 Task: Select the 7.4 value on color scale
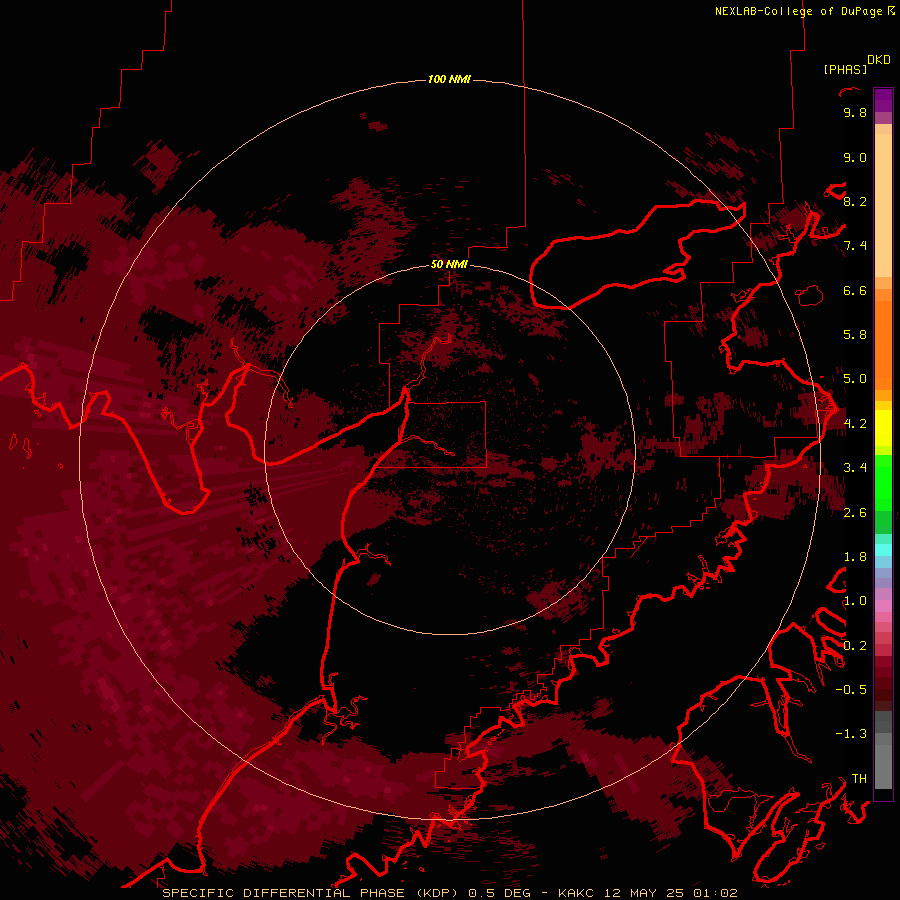(x=855, y=246)
